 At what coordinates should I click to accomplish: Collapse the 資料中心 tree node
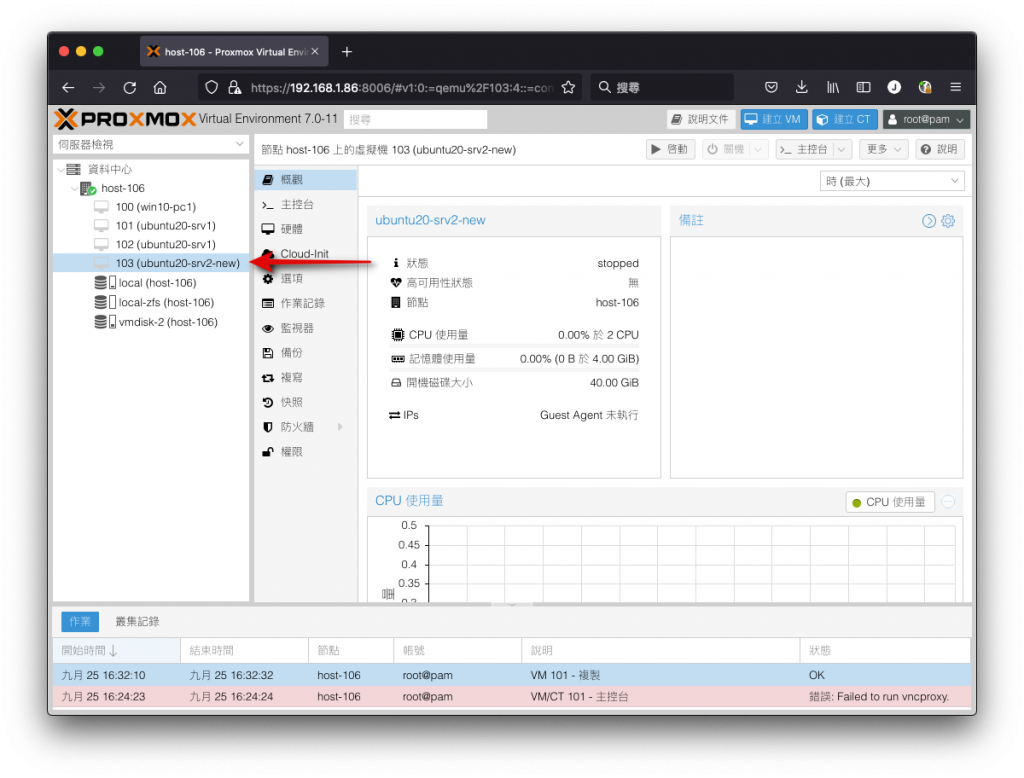61,170
